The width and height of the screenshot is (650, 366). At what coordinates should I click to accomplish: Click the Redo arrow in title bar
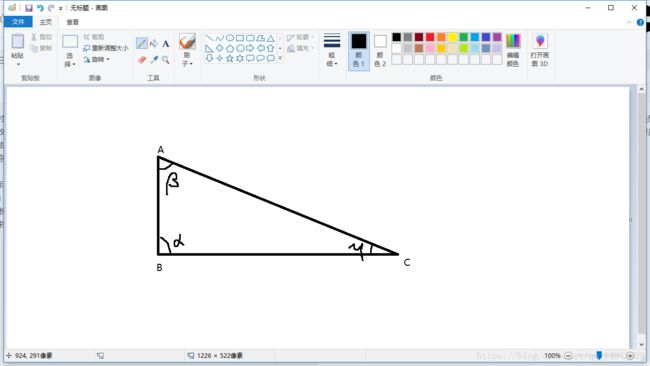[51, 8]
